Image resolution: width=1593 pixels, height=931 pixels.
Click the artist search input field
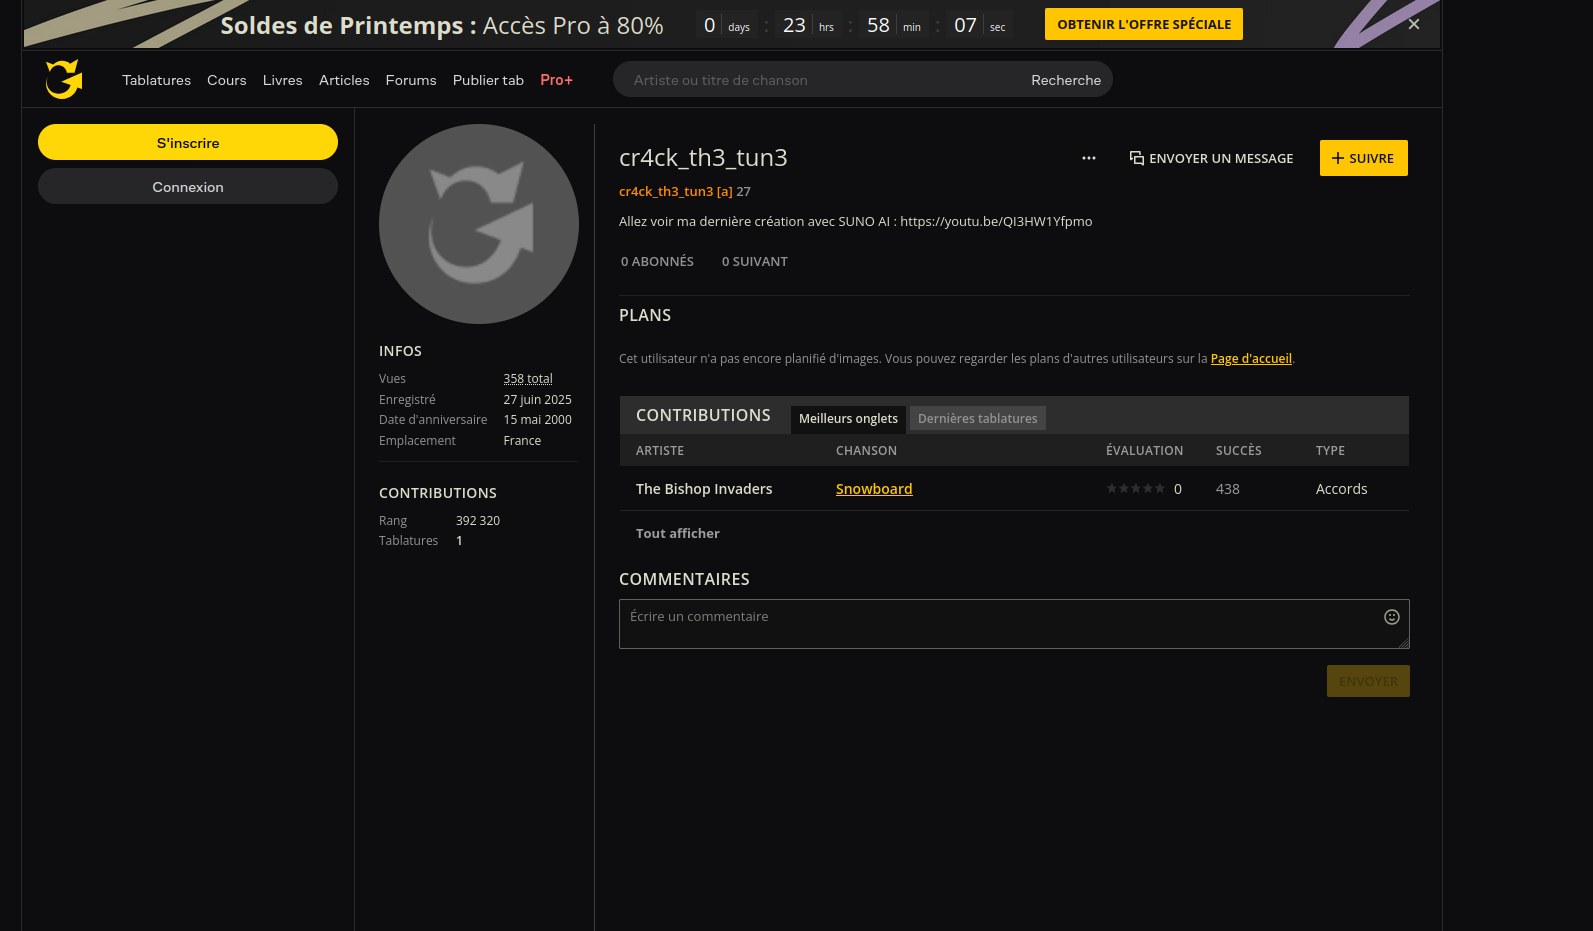[x=820, y=80]
